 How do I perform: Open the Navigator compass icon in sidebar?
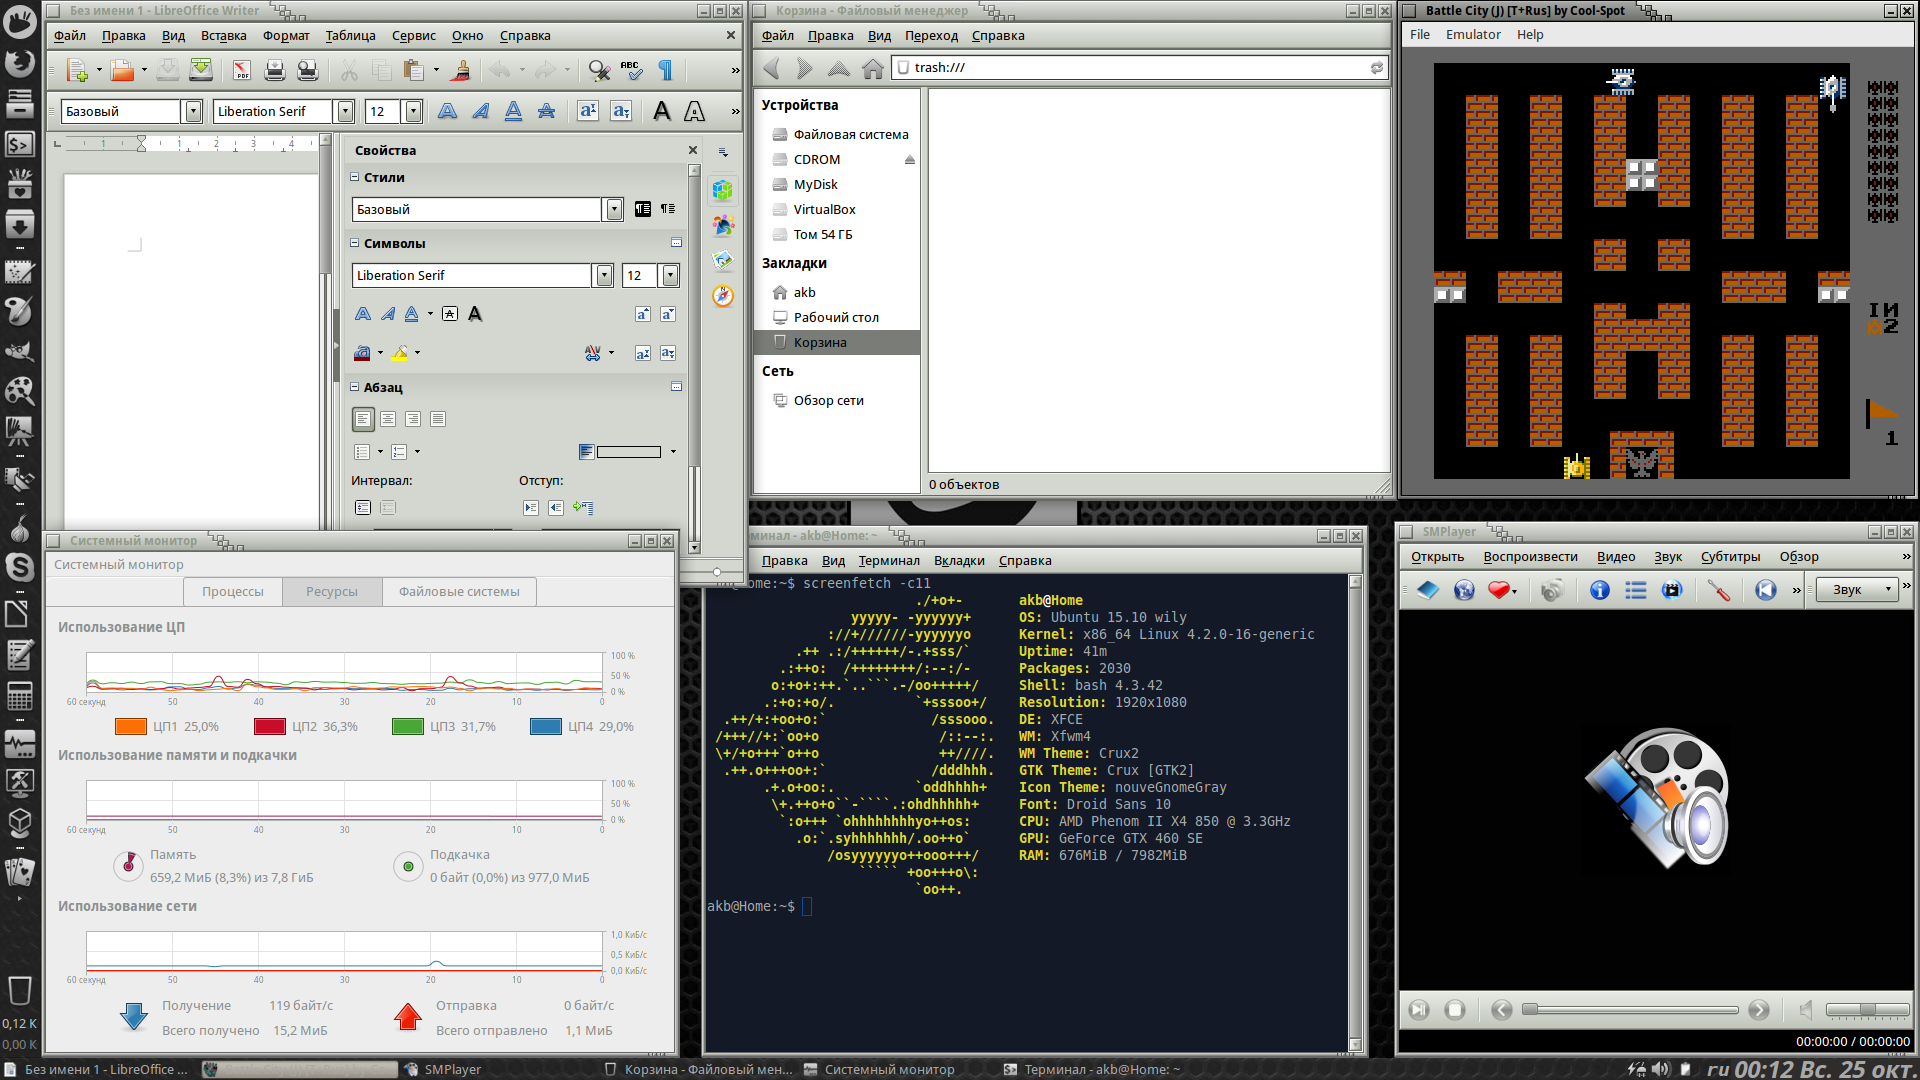click(723, 296)
